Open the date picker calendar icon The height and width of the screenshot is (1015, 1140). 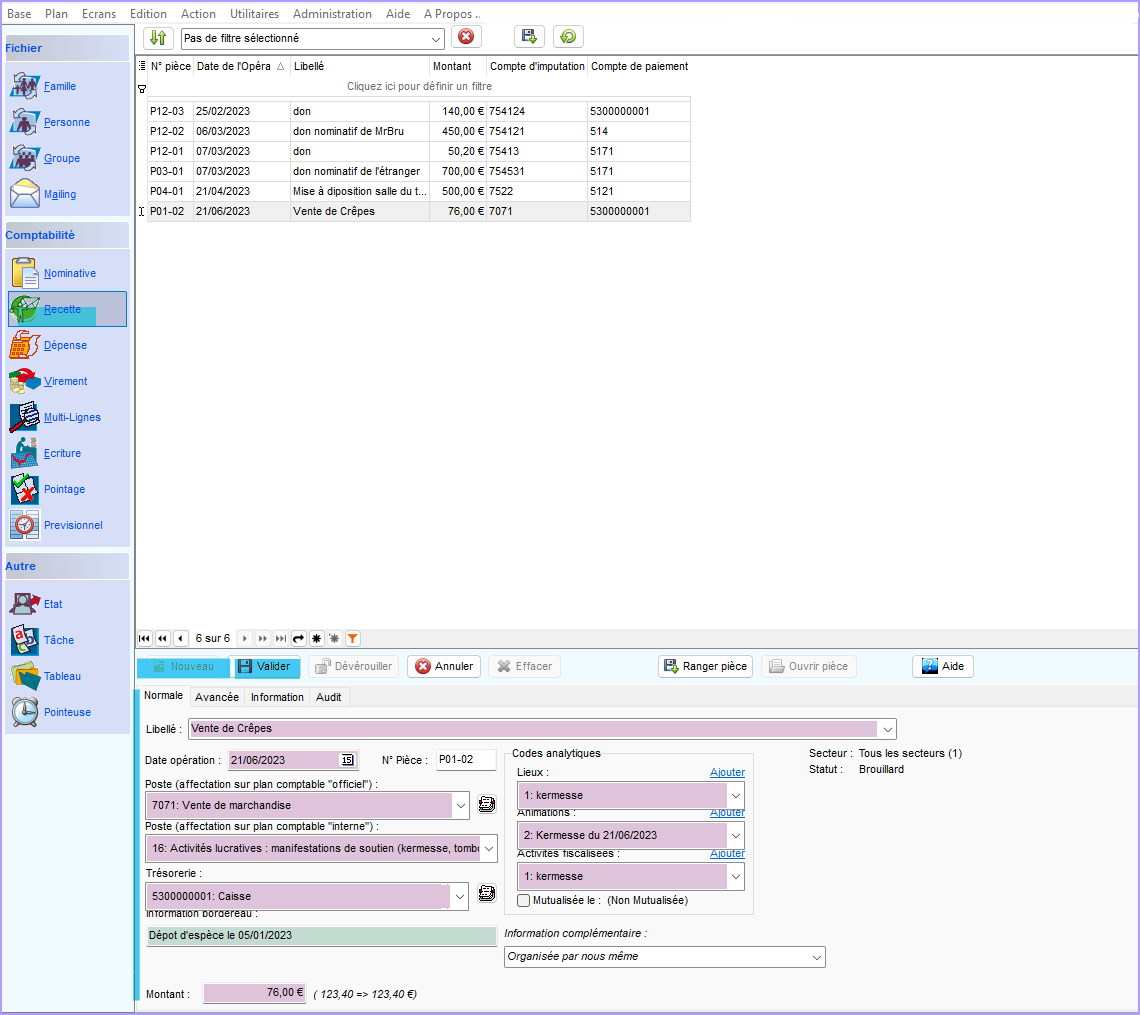347,760
